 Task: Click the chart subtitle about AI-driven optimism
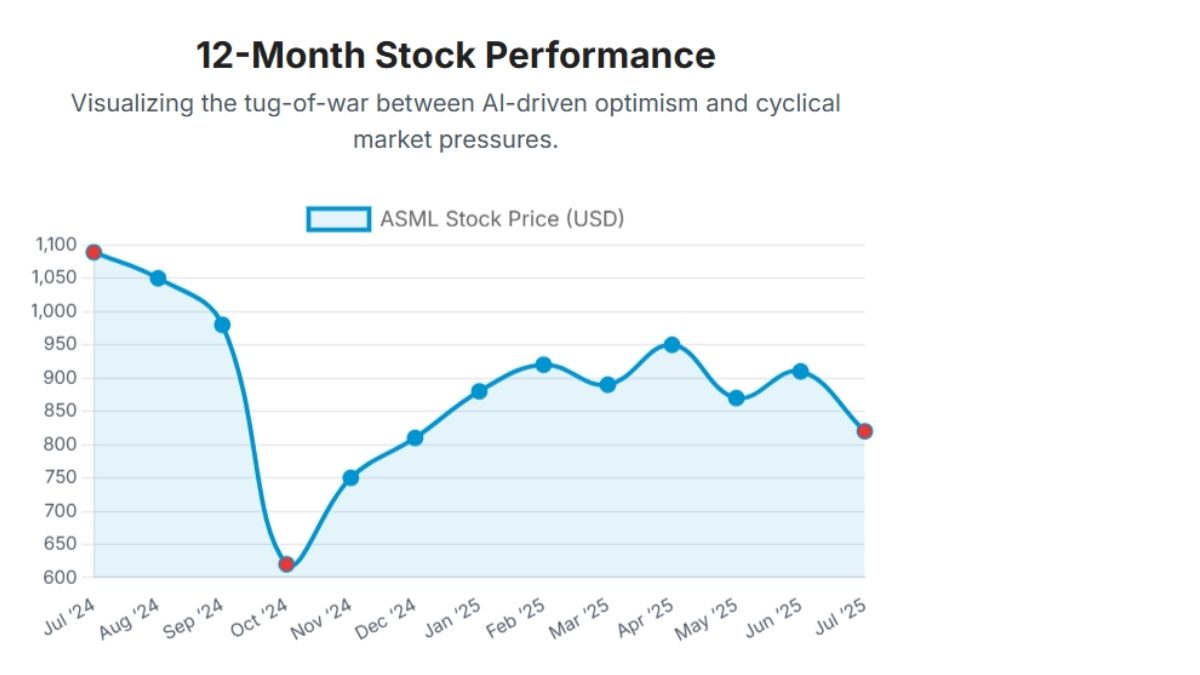click(x=455, y=120)
